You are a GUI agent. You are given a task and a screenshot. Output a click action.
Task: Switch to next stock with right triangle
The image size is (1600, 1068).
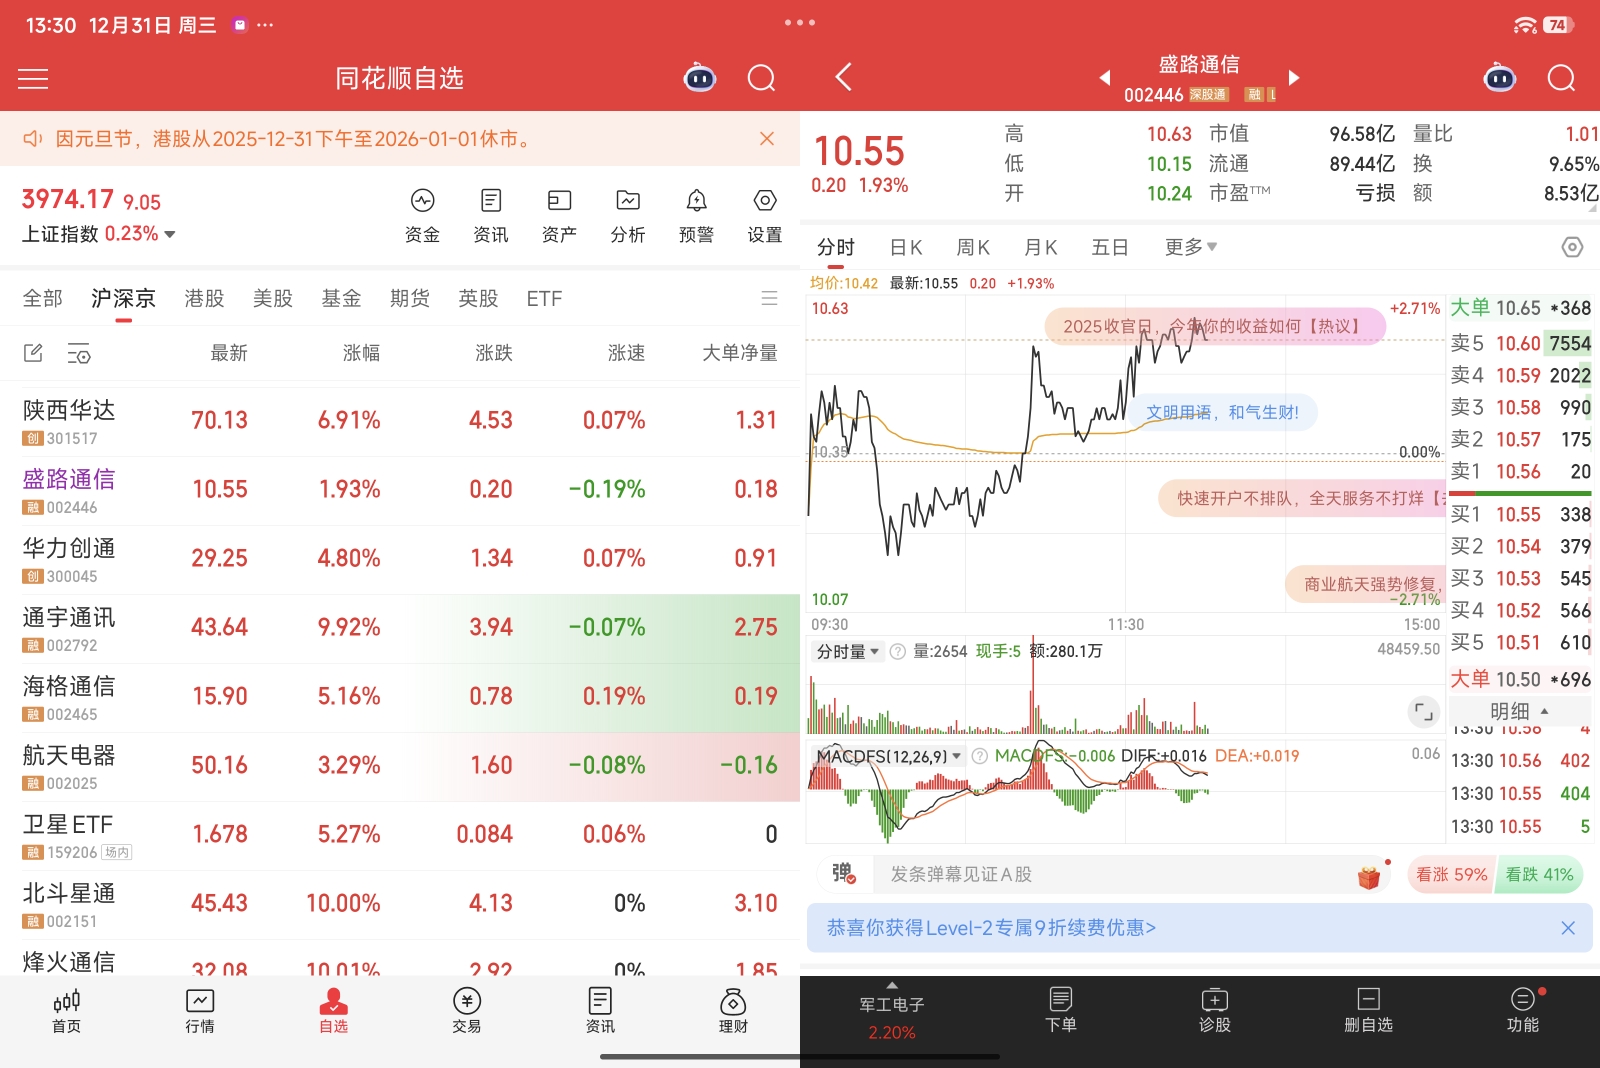1293,77
